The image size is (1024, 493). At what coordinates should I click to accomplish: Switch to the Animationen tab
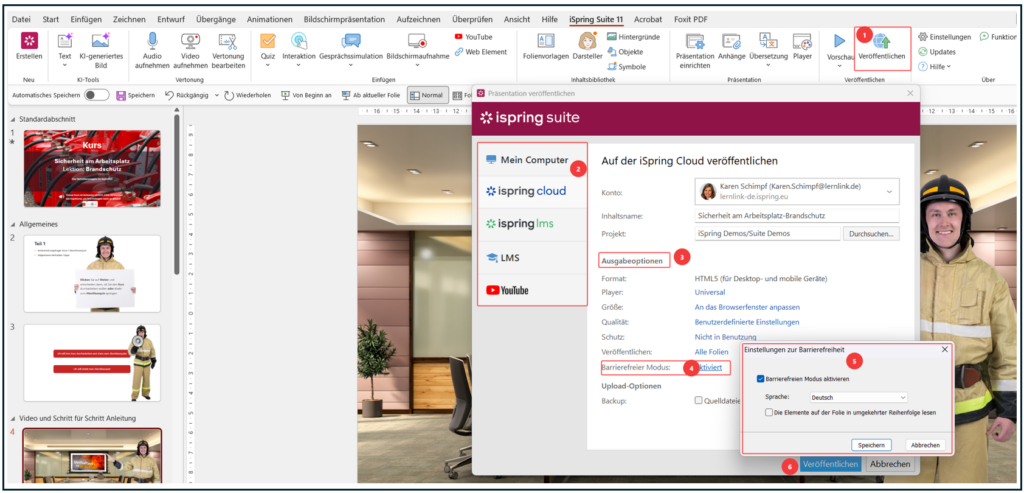click(270, 20)
